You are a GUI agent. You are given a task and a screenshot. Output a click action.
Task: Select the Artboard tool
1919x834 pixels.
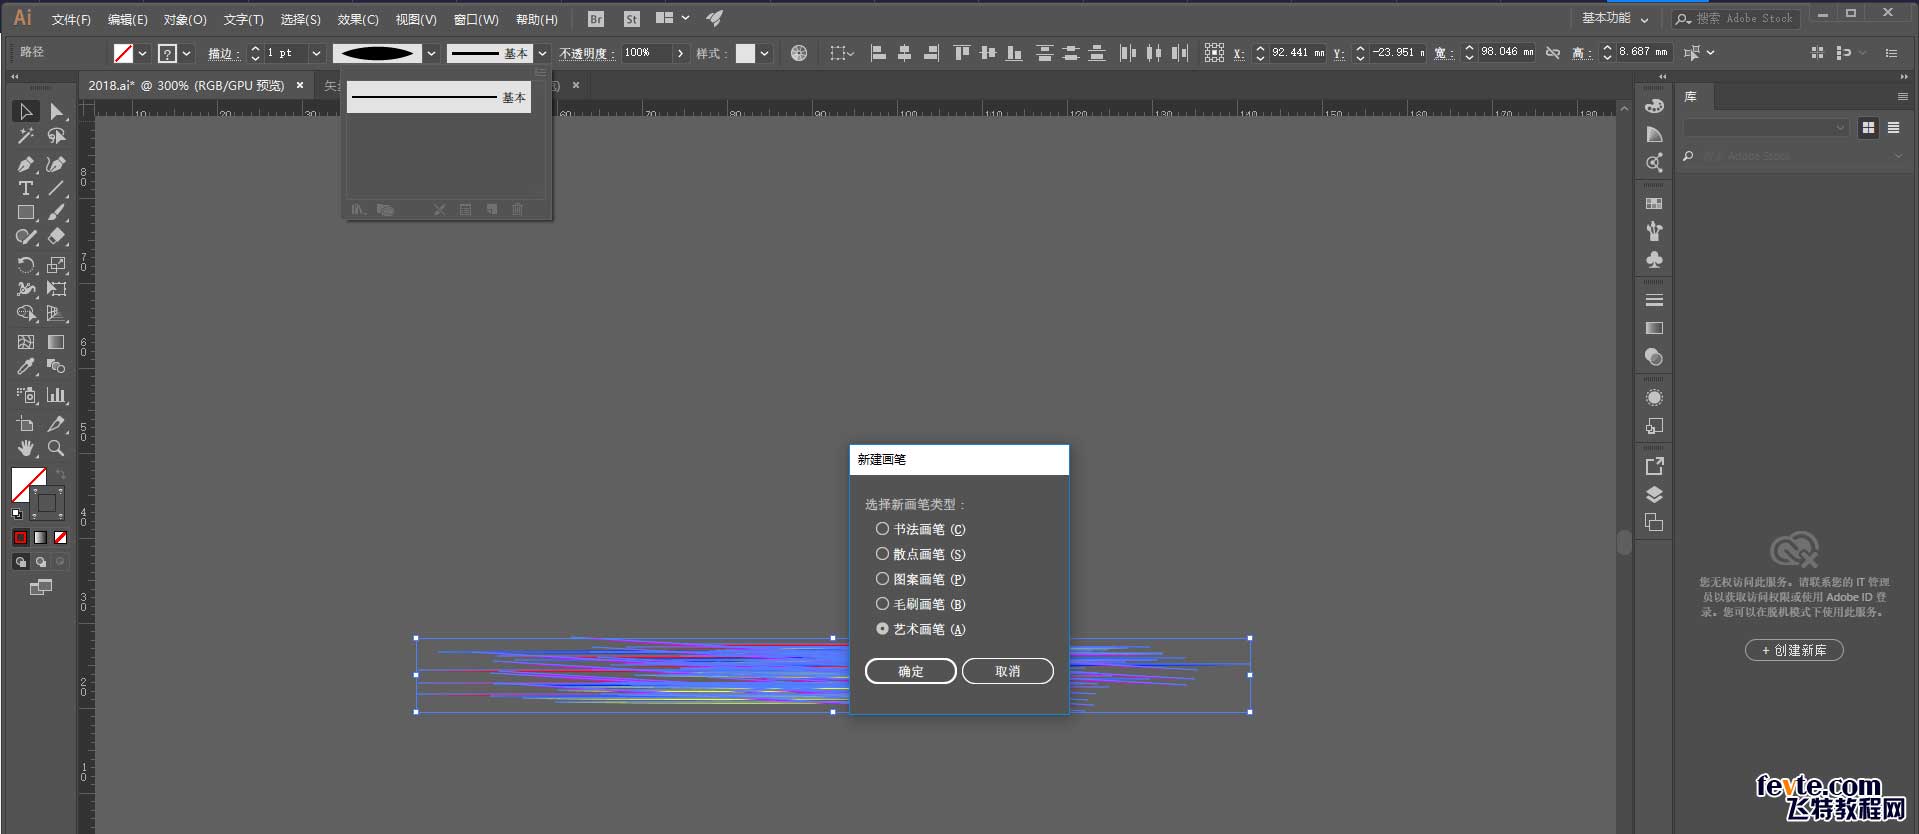[26, 424]
